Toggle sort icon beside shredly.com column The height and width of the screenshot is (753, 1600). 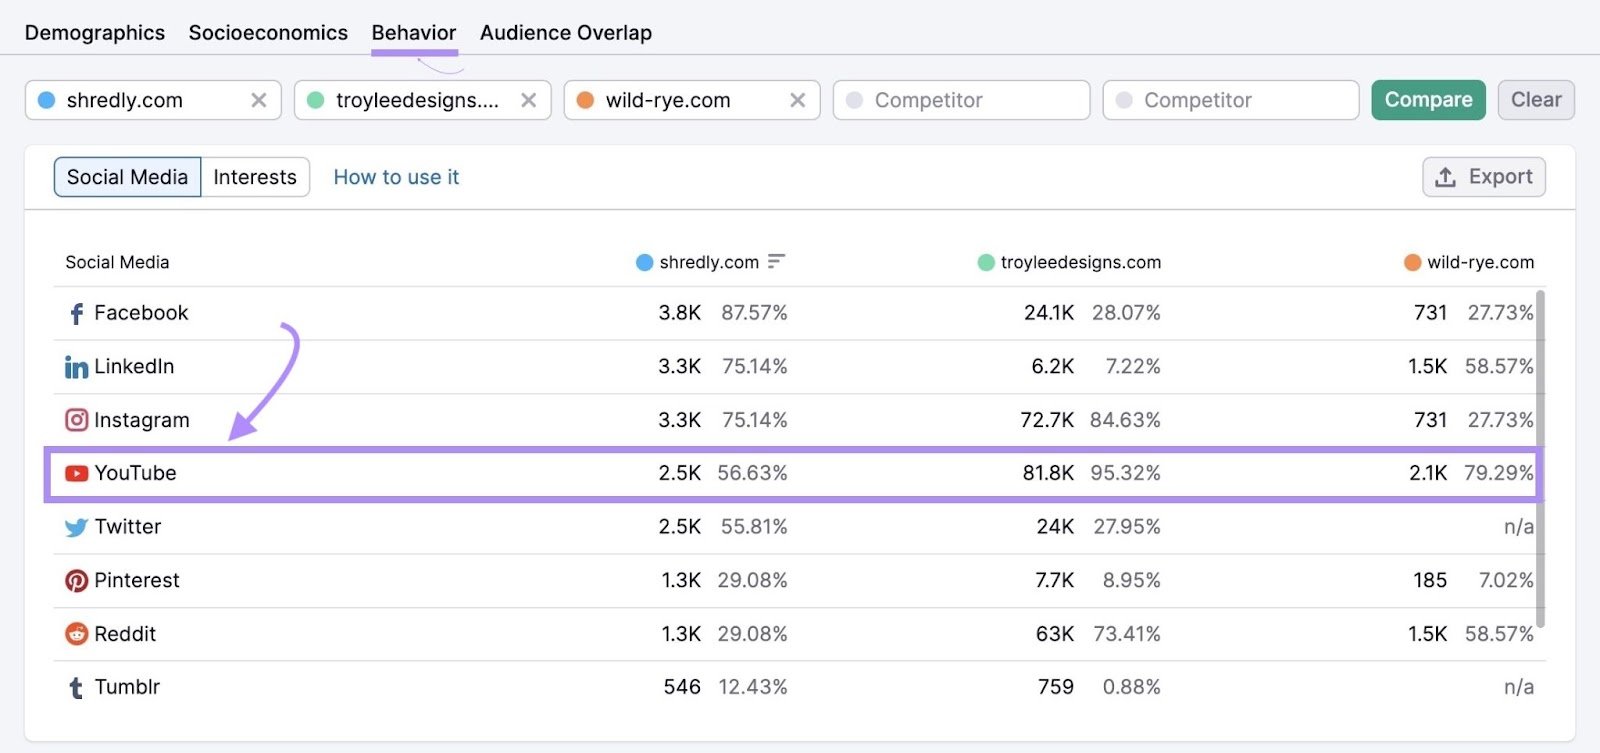tap(777, 262)
